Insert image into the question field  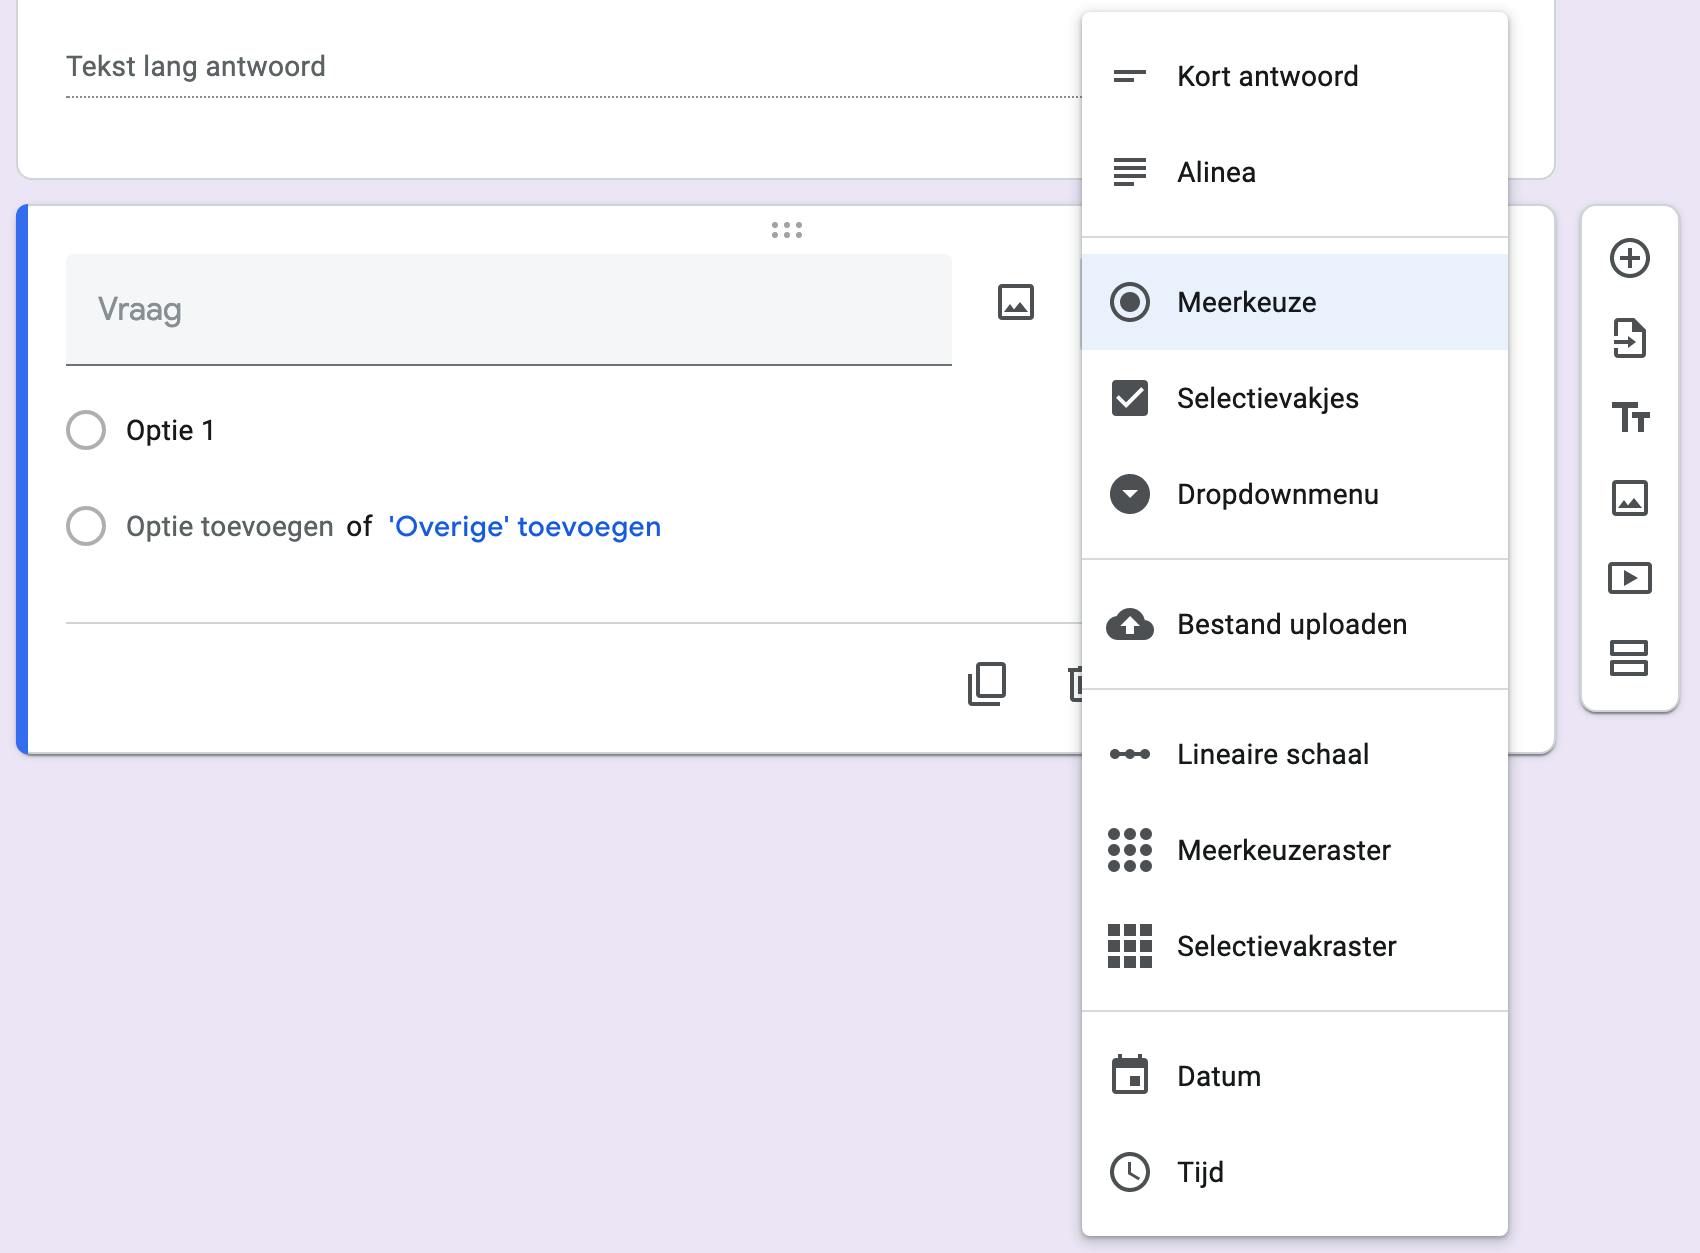(x=1015, y=302)
